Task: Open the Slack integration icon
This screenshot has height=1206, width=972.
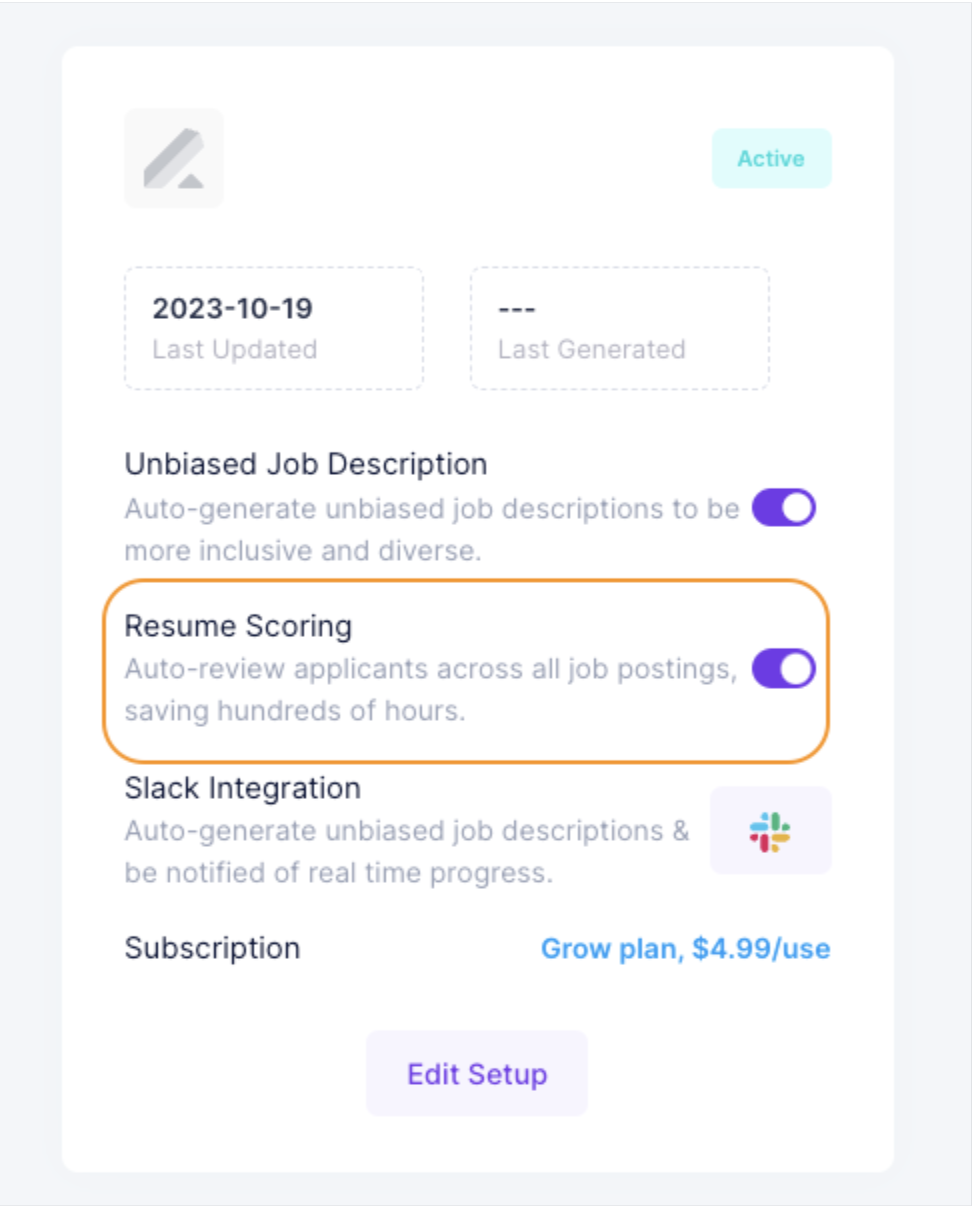Action: point(771,831)
